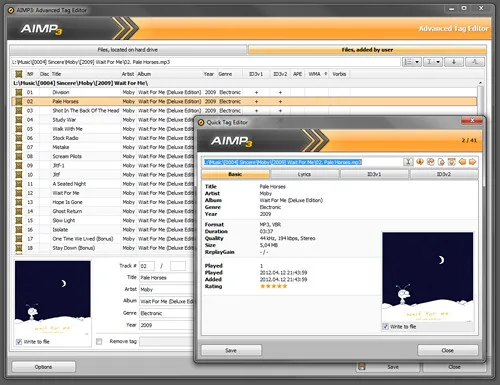Click the circular orange arrow icon in Quick Tag Editor
The image size is (500, 385).
tap(430, 162)
